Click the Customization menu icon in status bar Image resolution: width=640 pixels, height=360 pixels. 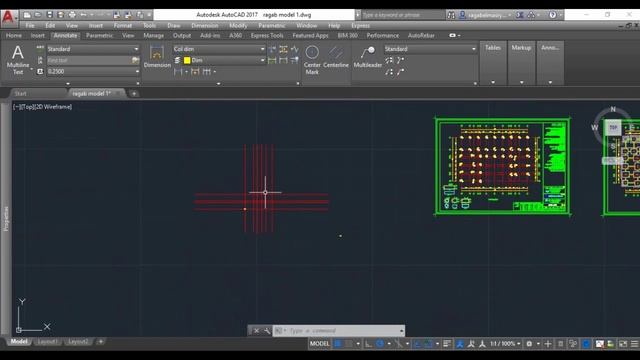pos(635,344)
